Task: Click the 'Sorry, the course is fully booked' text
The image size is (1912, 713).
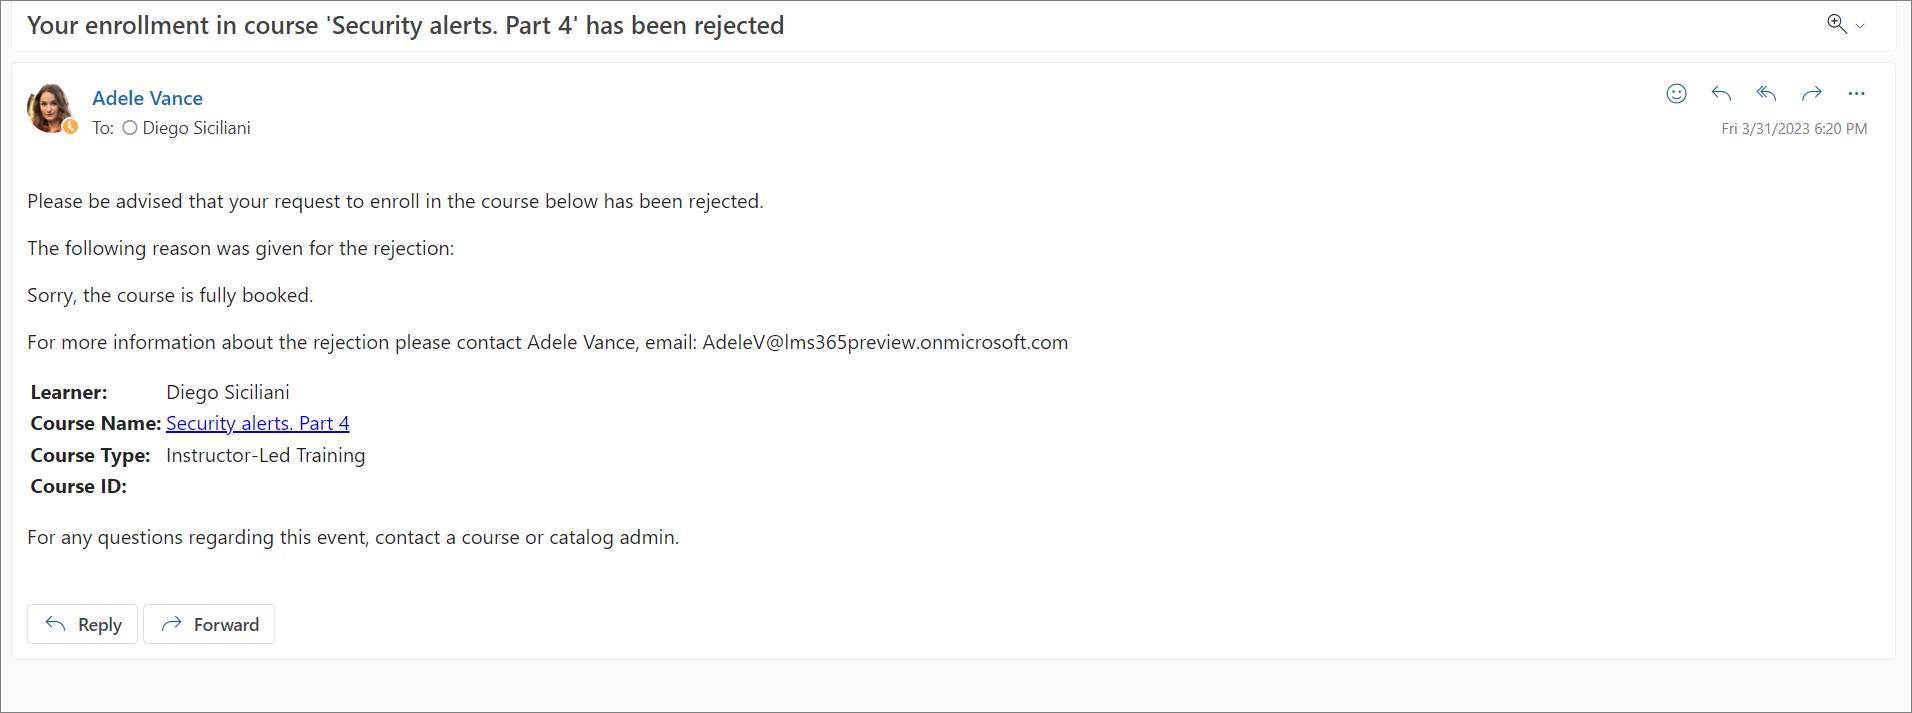Action: click(170, 295)
